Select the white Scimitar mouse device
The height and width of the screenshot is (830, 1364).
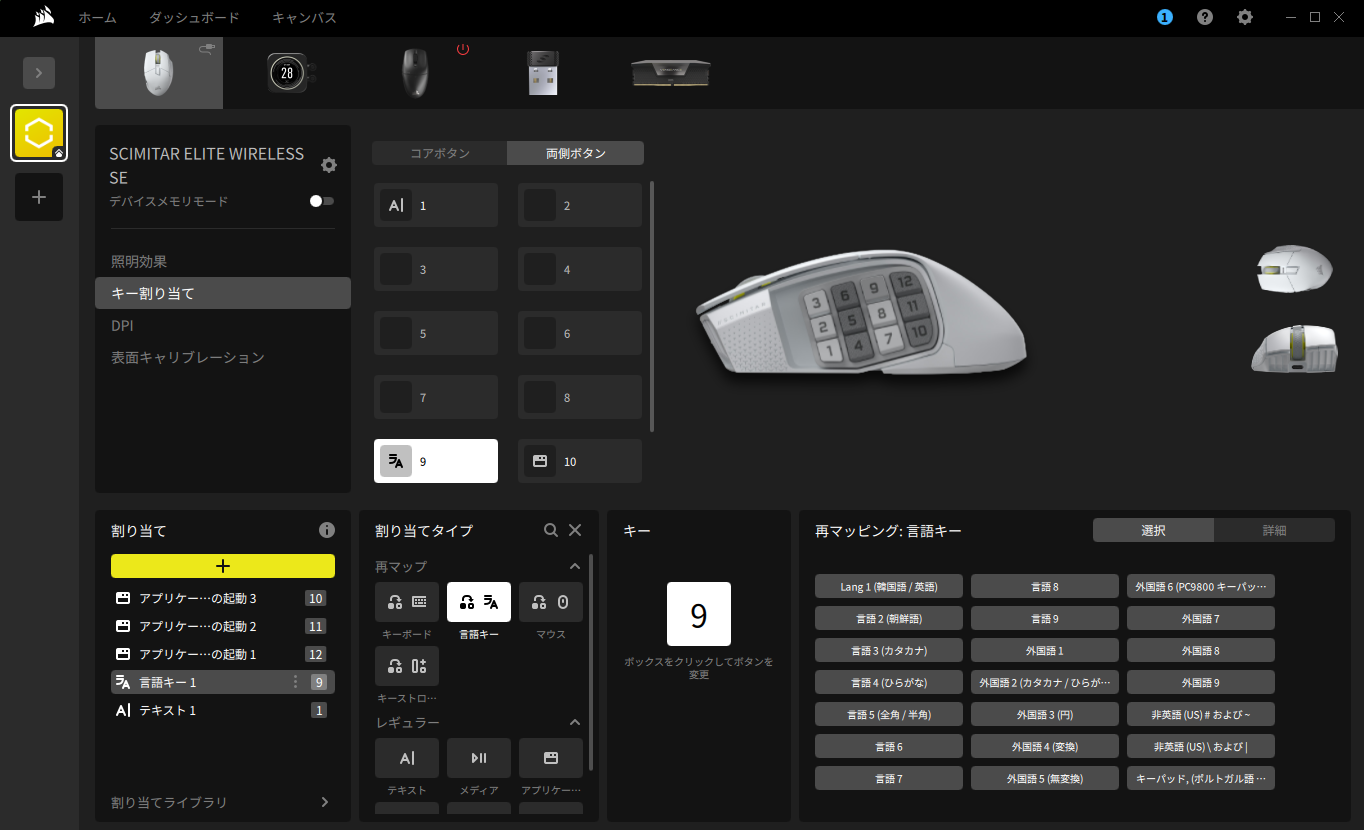(x=159, y=73)
